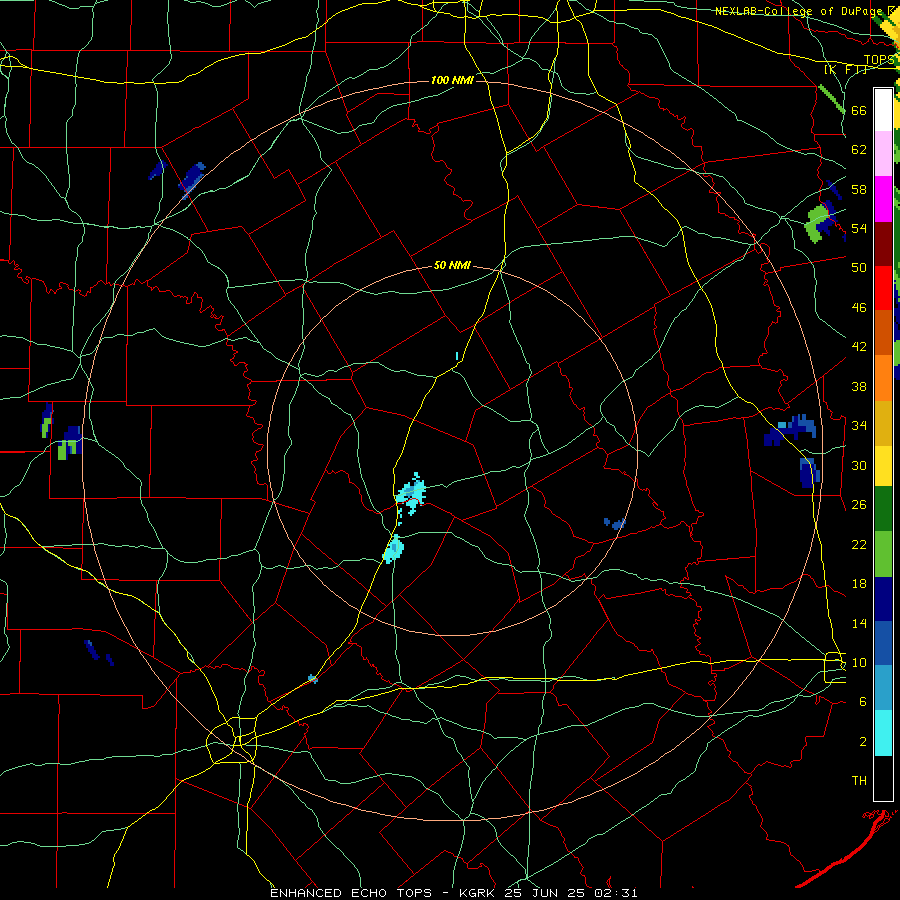This screenshot has width=900, height=900.
Task: Click the "10" legend value
Action: [x=859, y=662]
